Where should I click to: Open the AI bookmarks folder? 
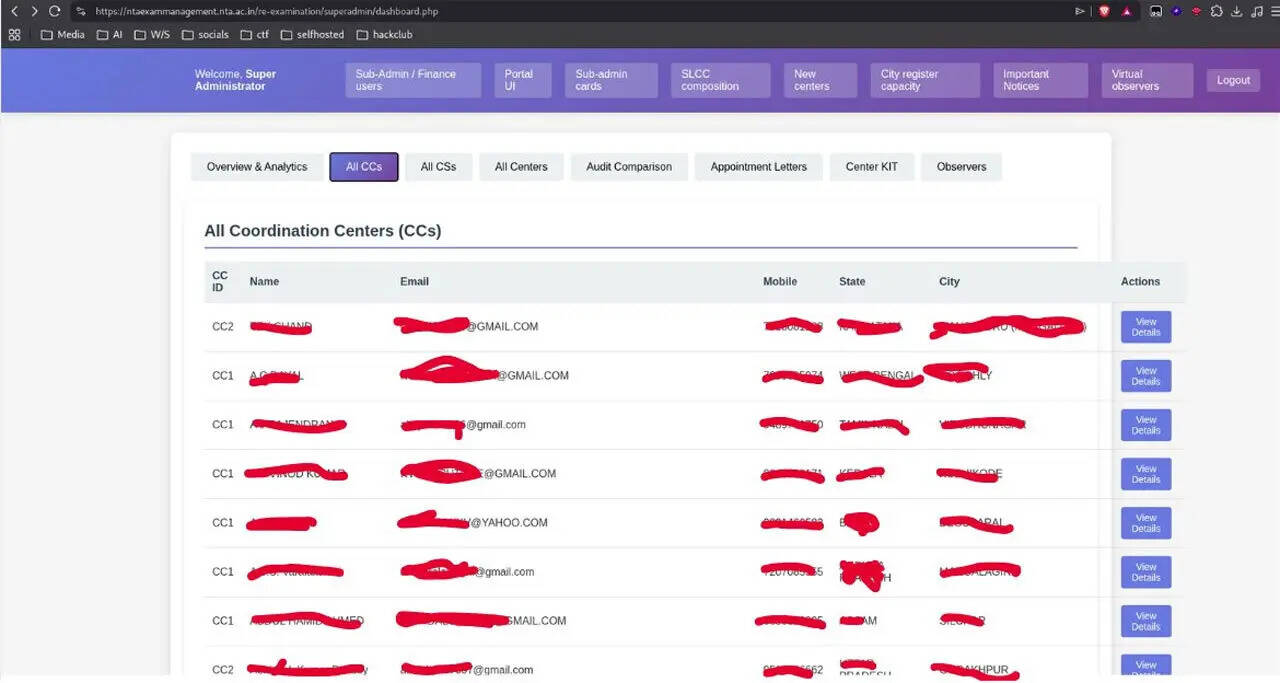pos(110,34)
